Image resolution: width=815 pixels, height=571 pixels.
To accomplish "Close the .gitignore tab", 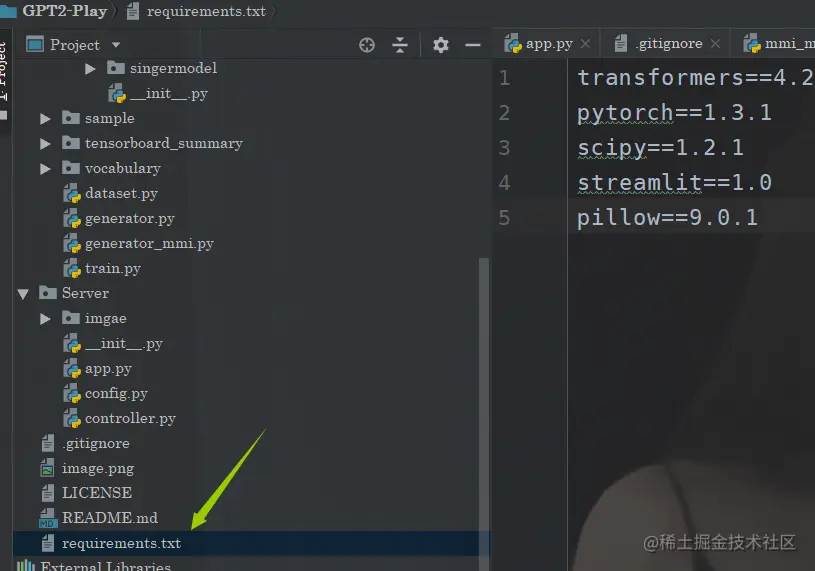I will coord(715,44).
